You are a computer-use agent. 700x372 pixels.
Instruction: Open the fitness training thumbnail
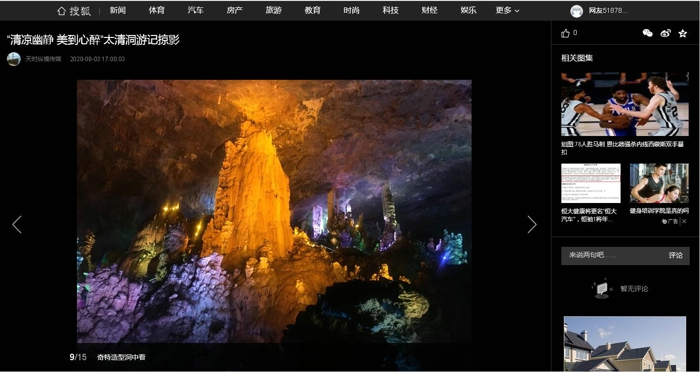pyautogui.click(x=659, y=183)
